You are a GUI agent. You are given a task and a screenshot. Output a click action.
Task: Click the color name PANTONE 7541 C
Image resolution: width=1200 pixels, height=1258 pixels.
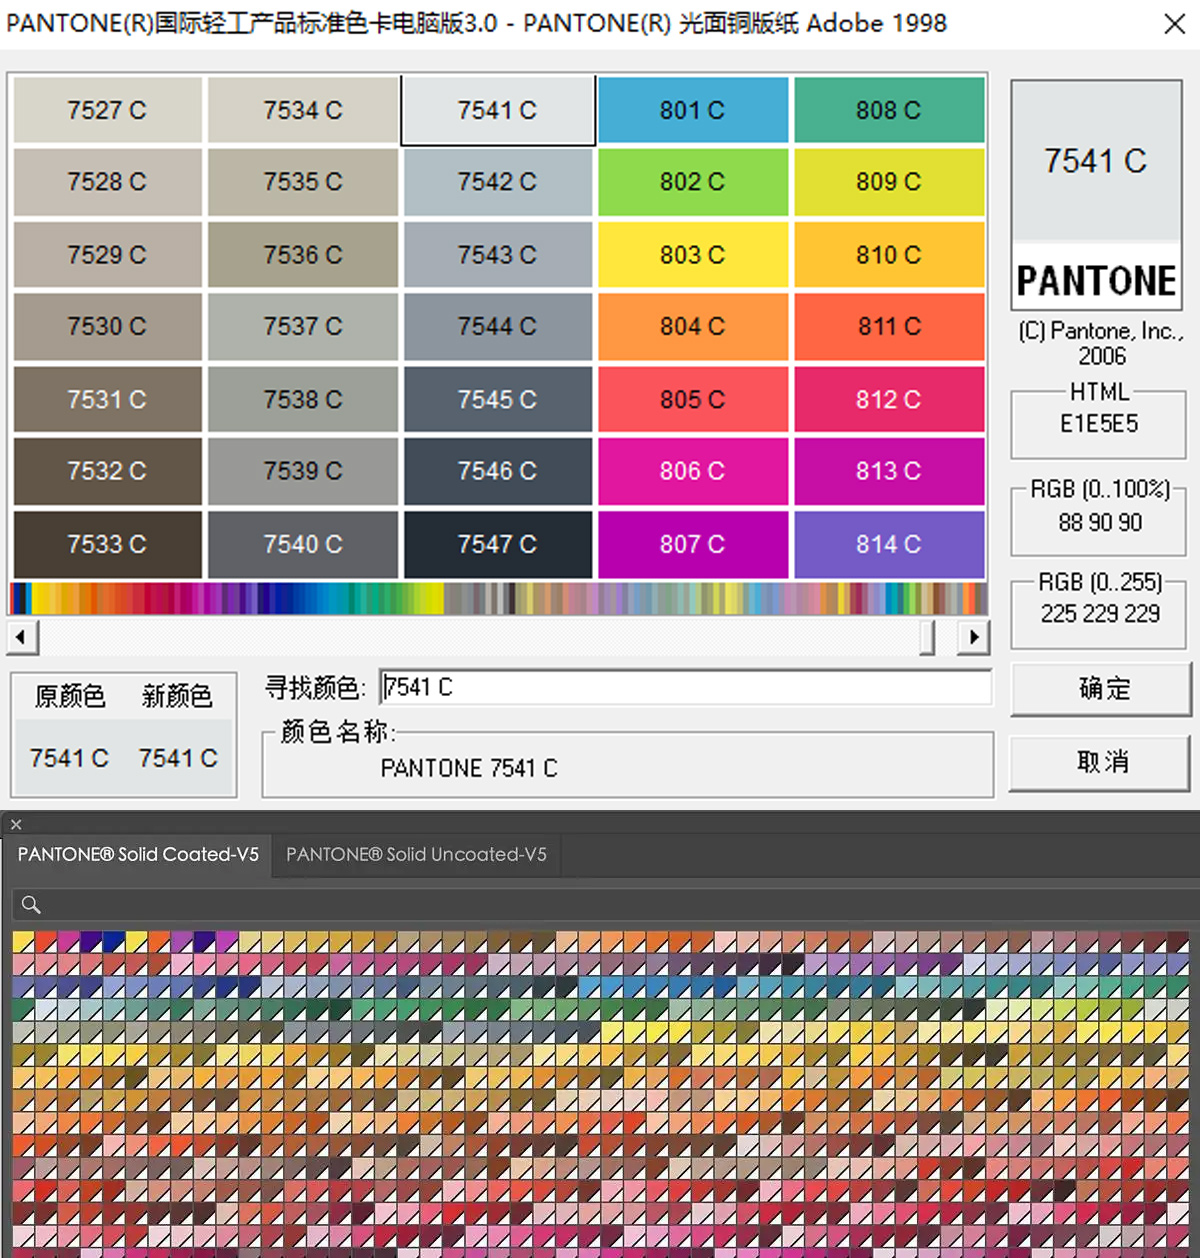tap(469, 768)
